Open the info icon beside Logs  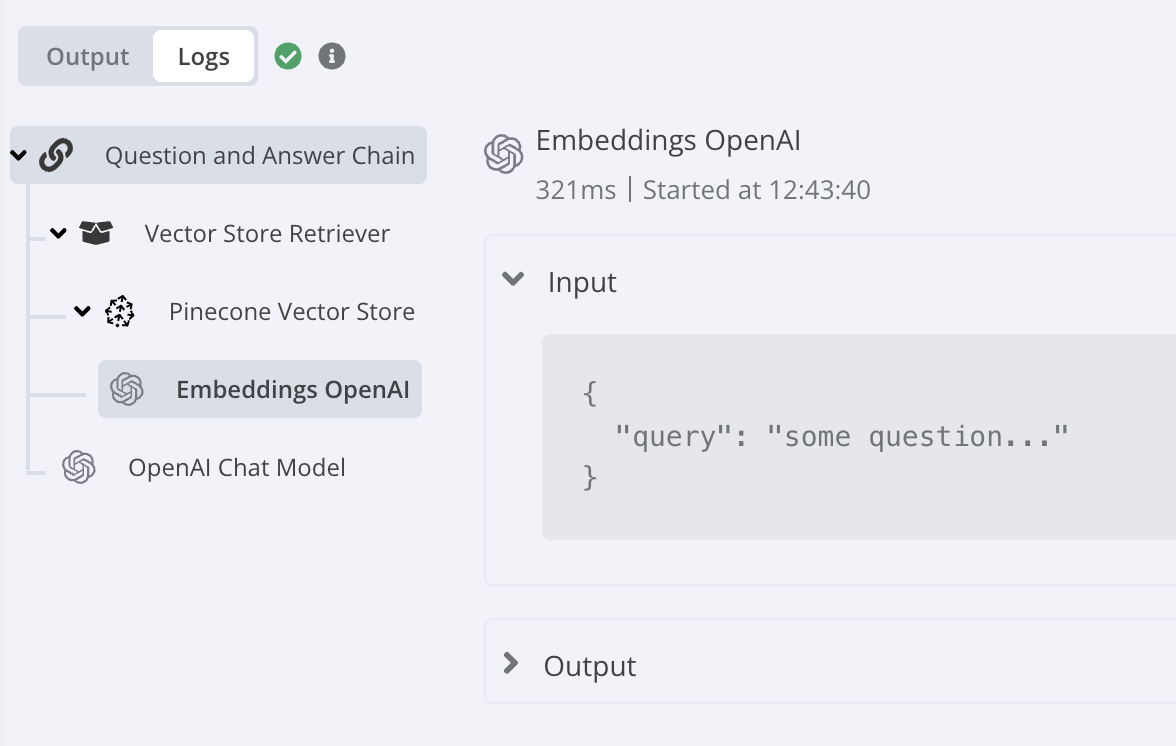(x=332, y=56)
